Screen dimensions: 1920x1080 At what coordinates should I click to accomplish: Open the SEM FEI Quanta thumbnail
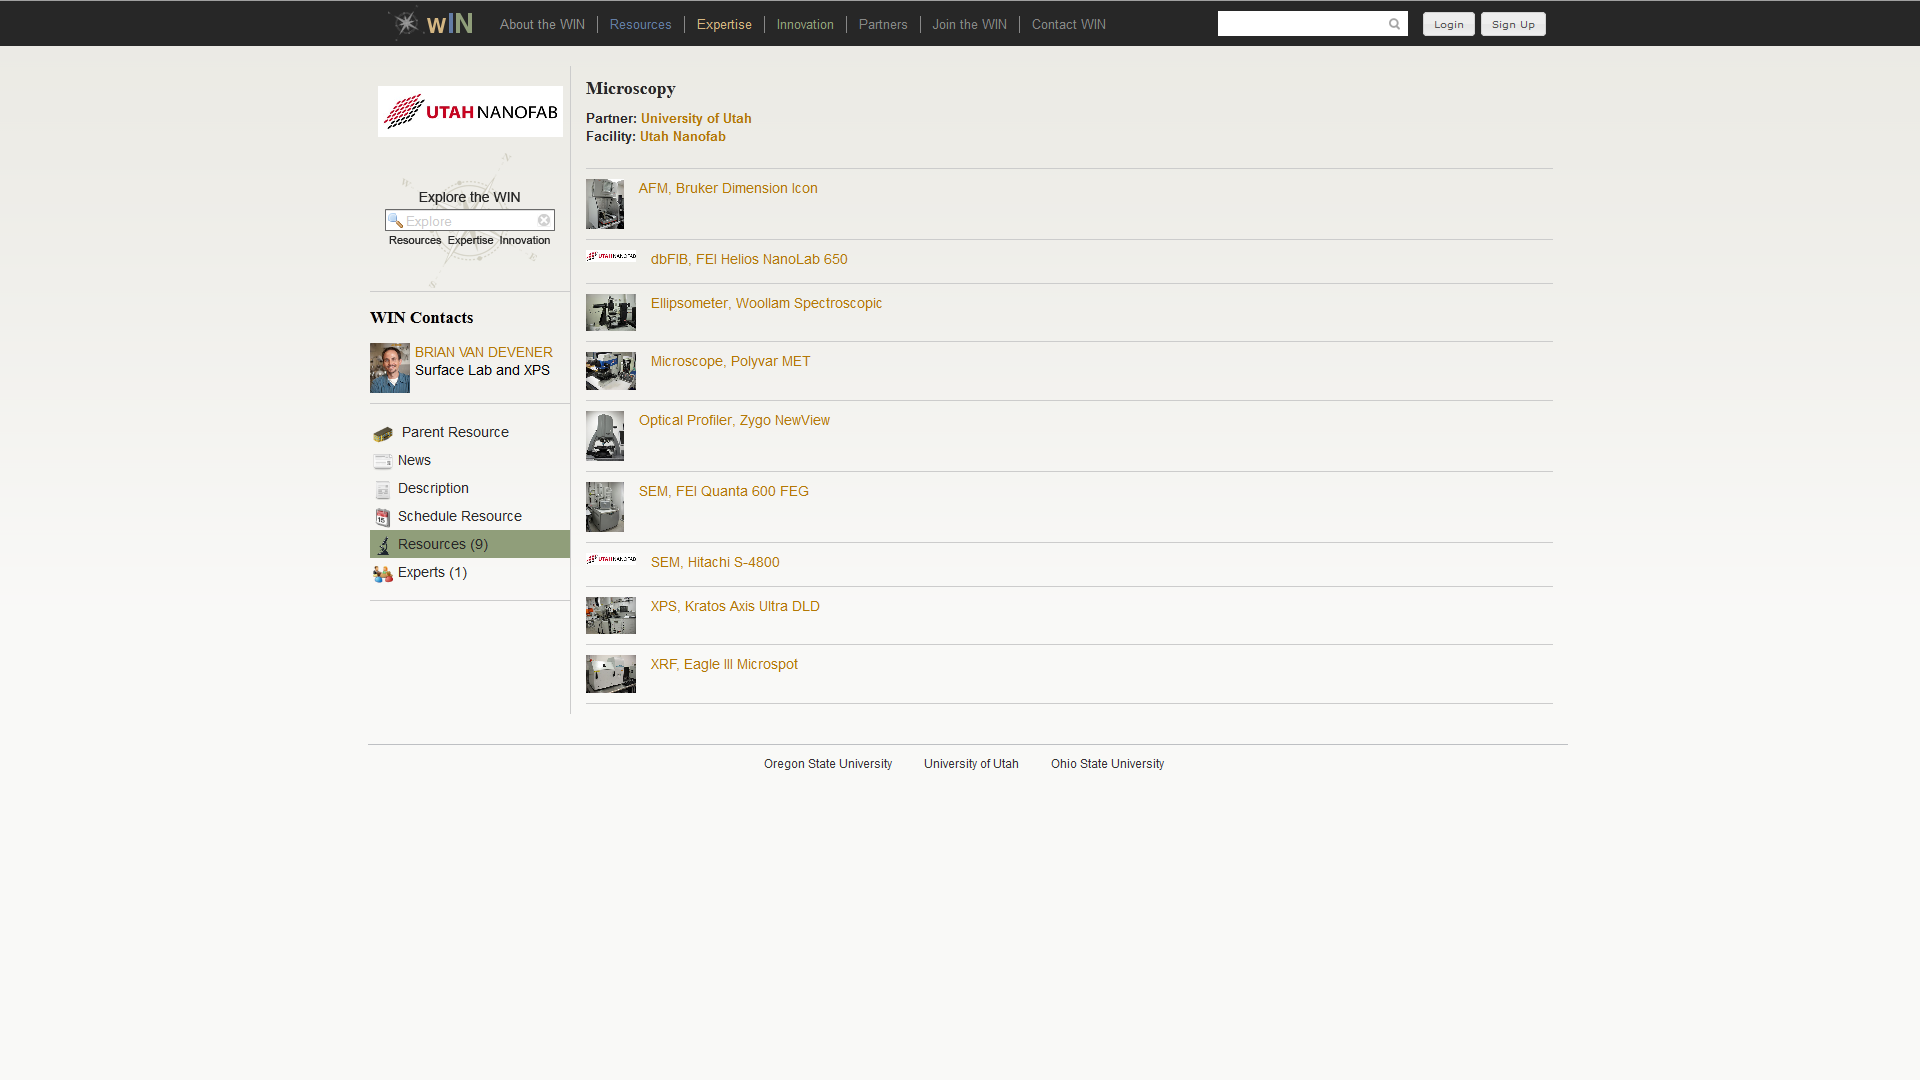point(605,507)
